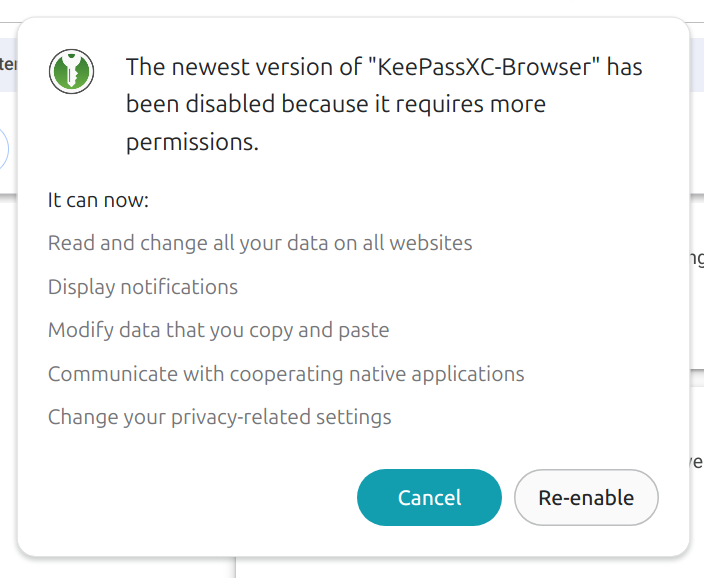The height and width of the screenshot is (578, 704).
Task: Click the cut-off "ter" text behind dialog
Action: coord(8,64)
